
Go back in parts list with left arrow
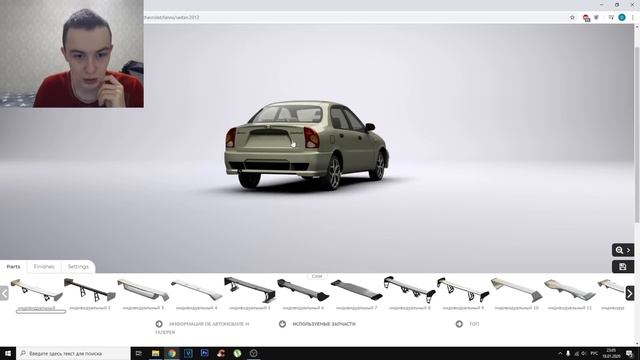[4, 293]
